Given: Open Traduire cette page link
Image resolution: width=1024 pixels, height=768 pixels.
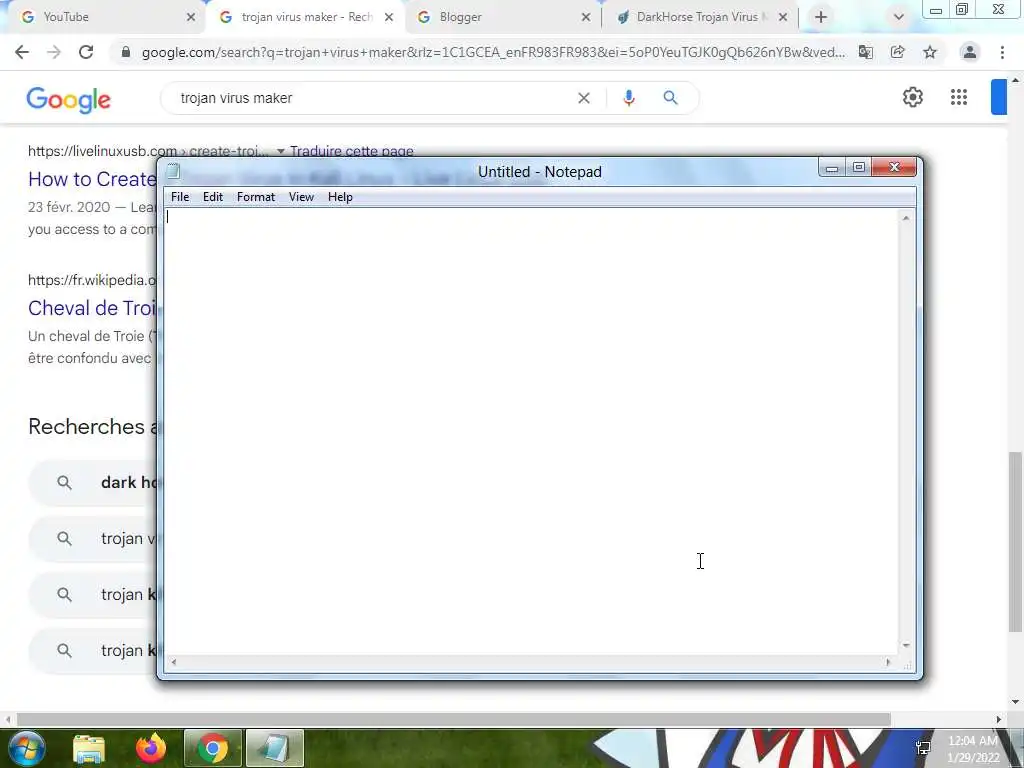Looking at the screenshot, I should click(x=351, y=152).
